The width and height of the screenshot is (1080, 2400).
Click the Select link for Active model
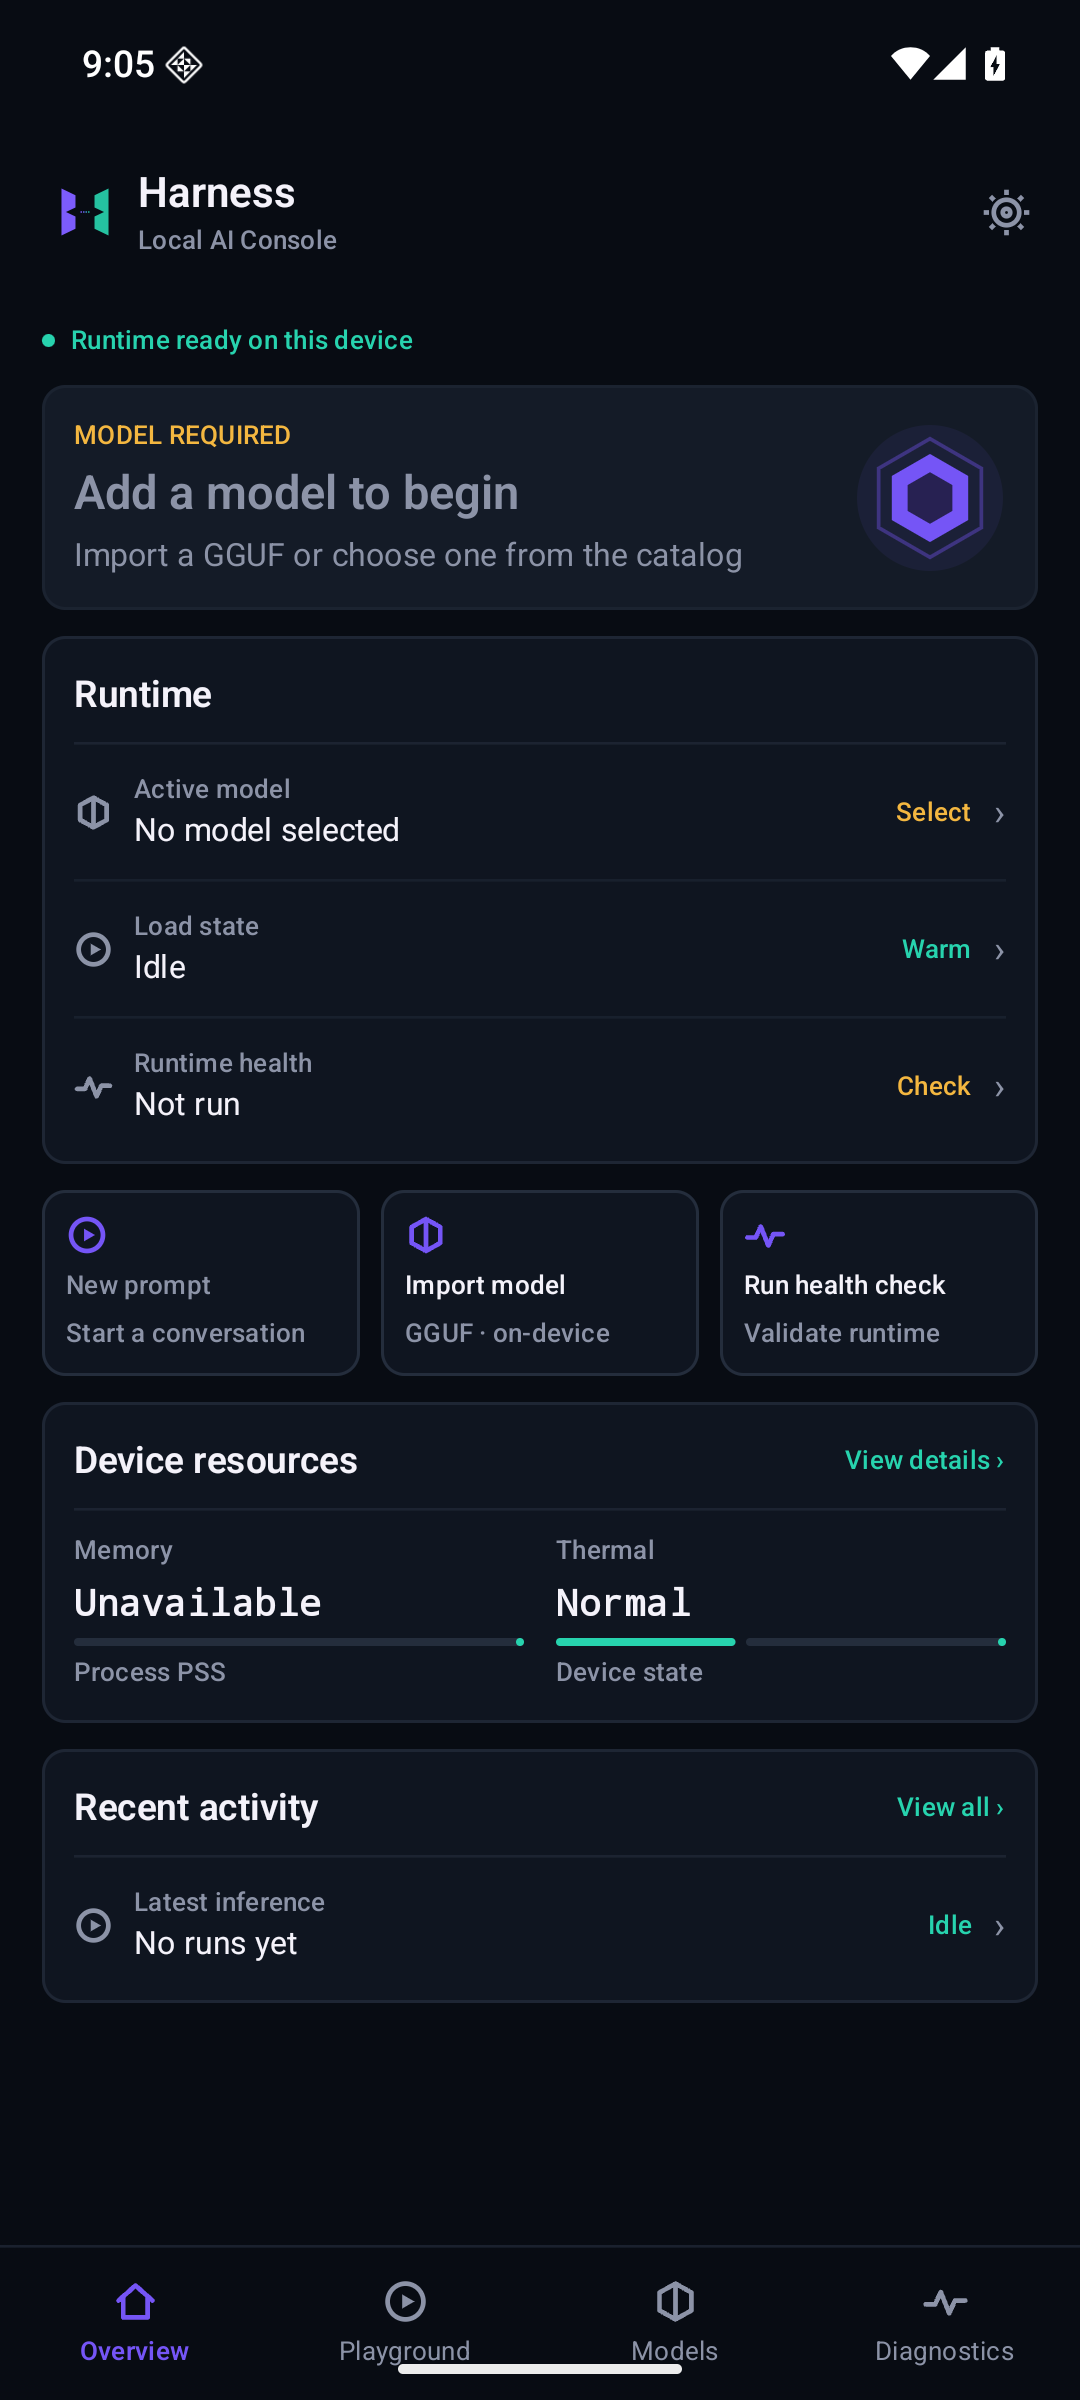click(933, 812)
